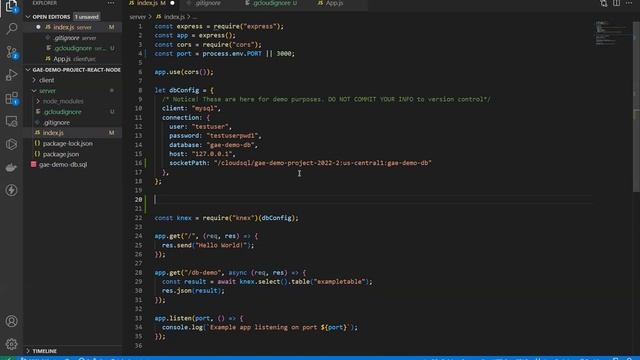640x360 pixels.
Task: Click the braces icon of package-lock.json
Action: [37, 143]
